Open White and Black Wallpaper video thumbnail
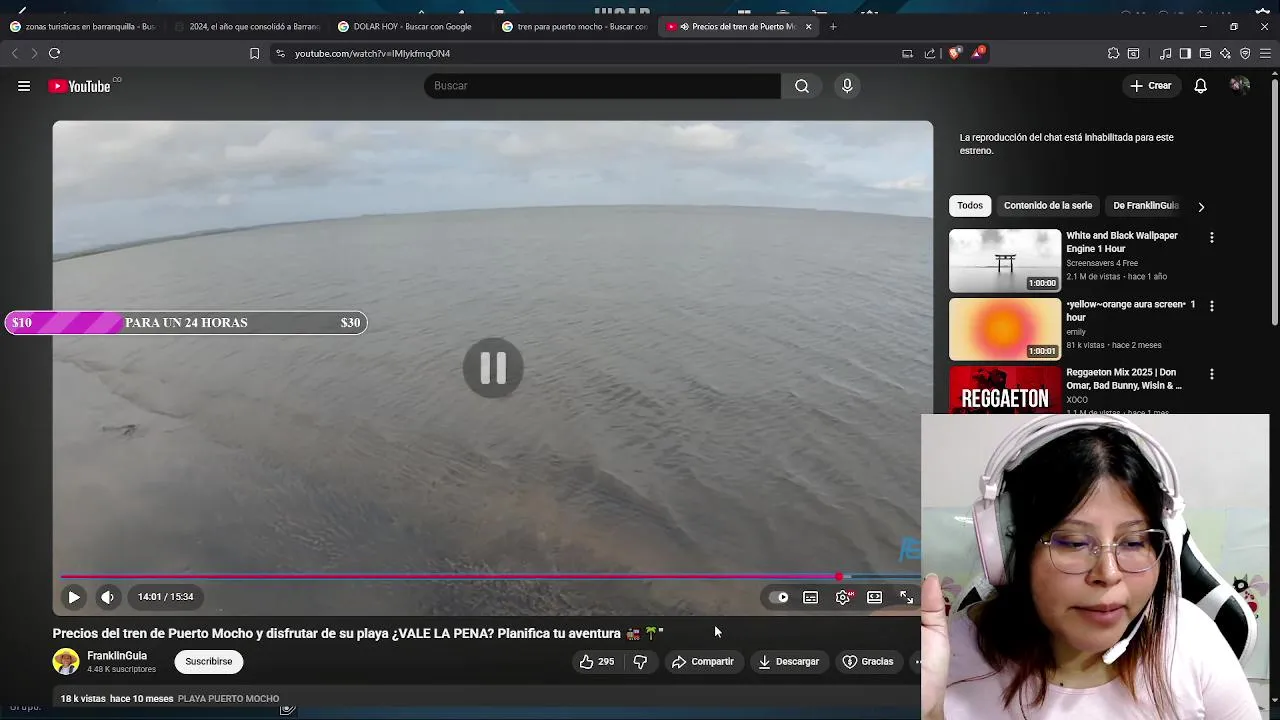 pos(1005,260)
